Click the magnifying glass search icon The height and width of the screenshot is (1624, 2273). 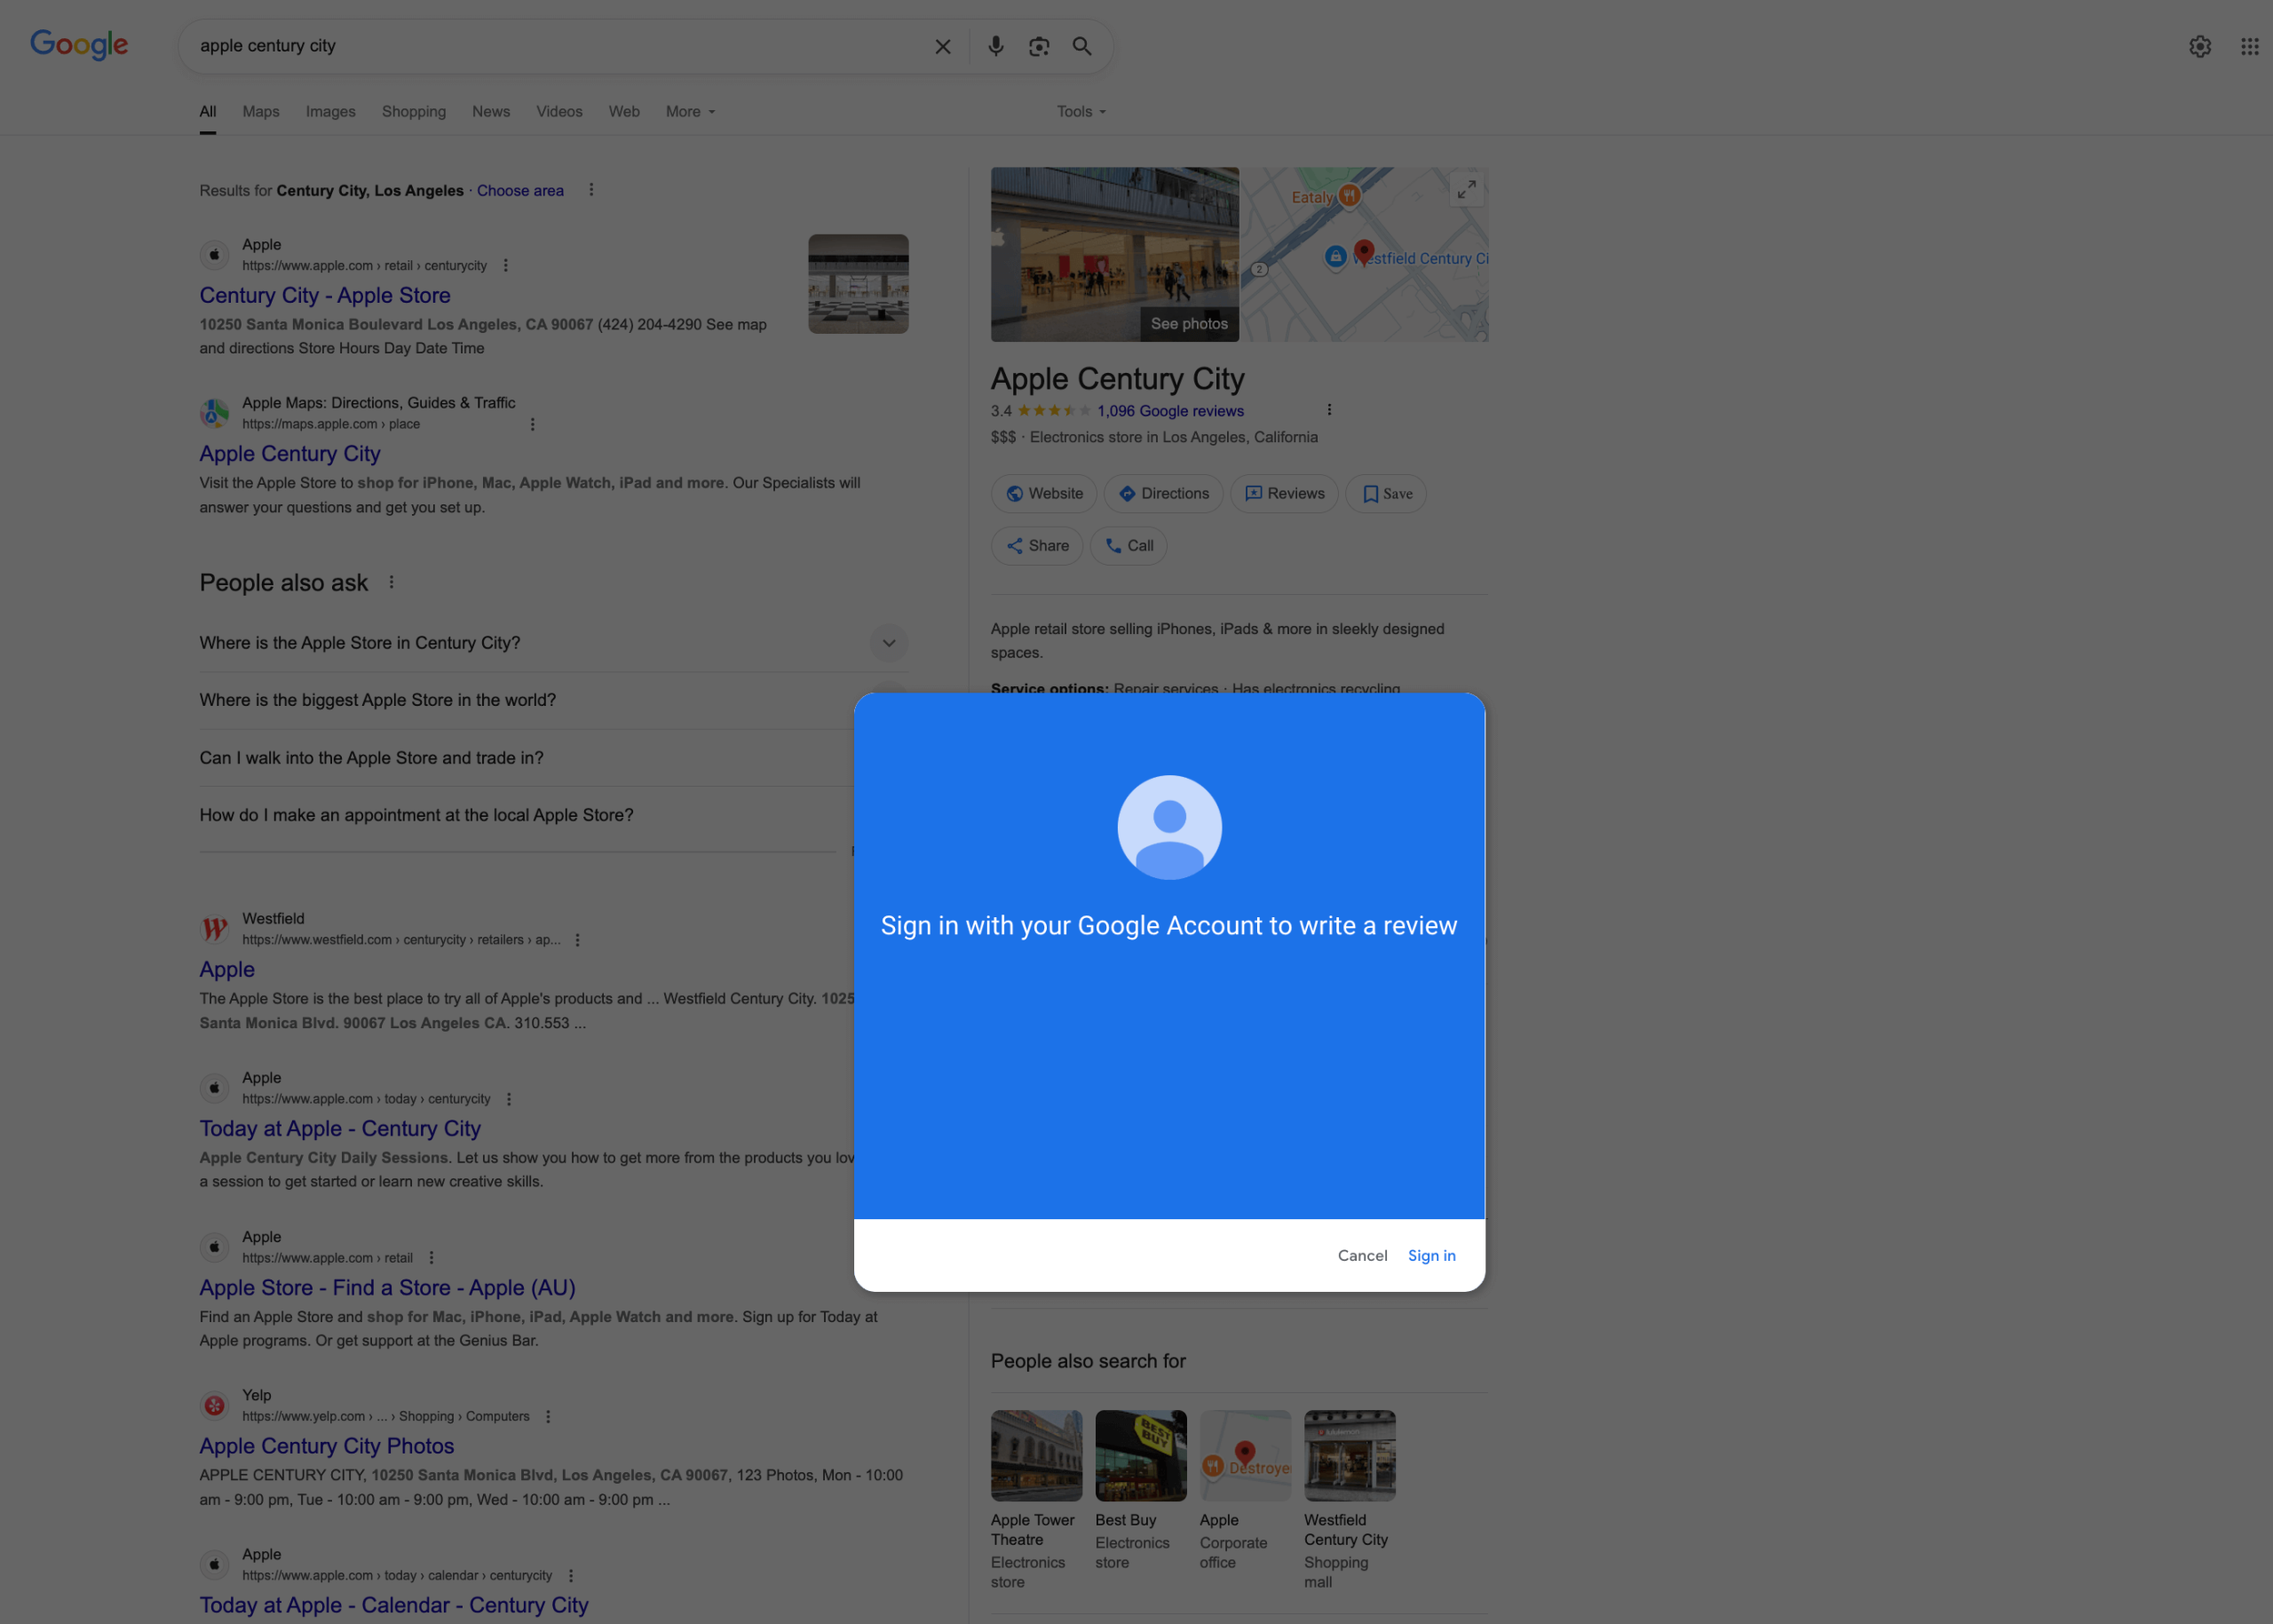pos(1082,46)
